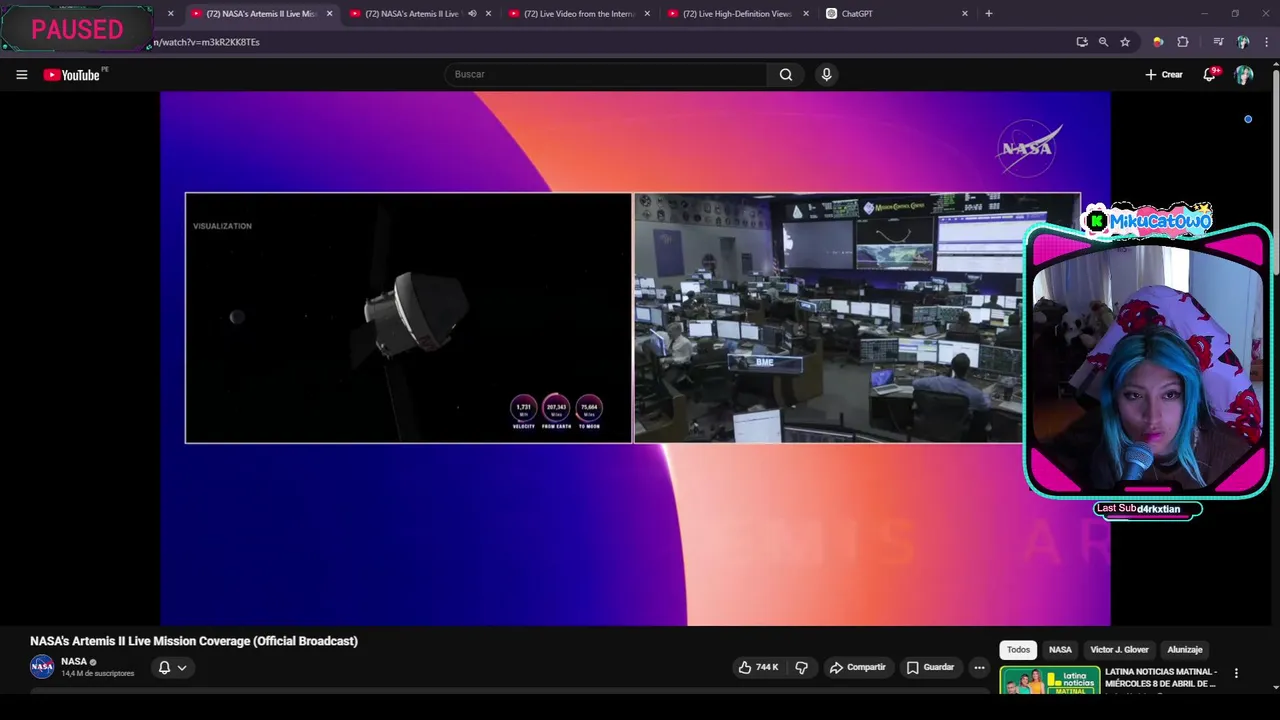The height and width of the screenshot is (720, 1280).
Task: Open the notifications bell with 9+ badge
Action: click(x=1210, y=75)
